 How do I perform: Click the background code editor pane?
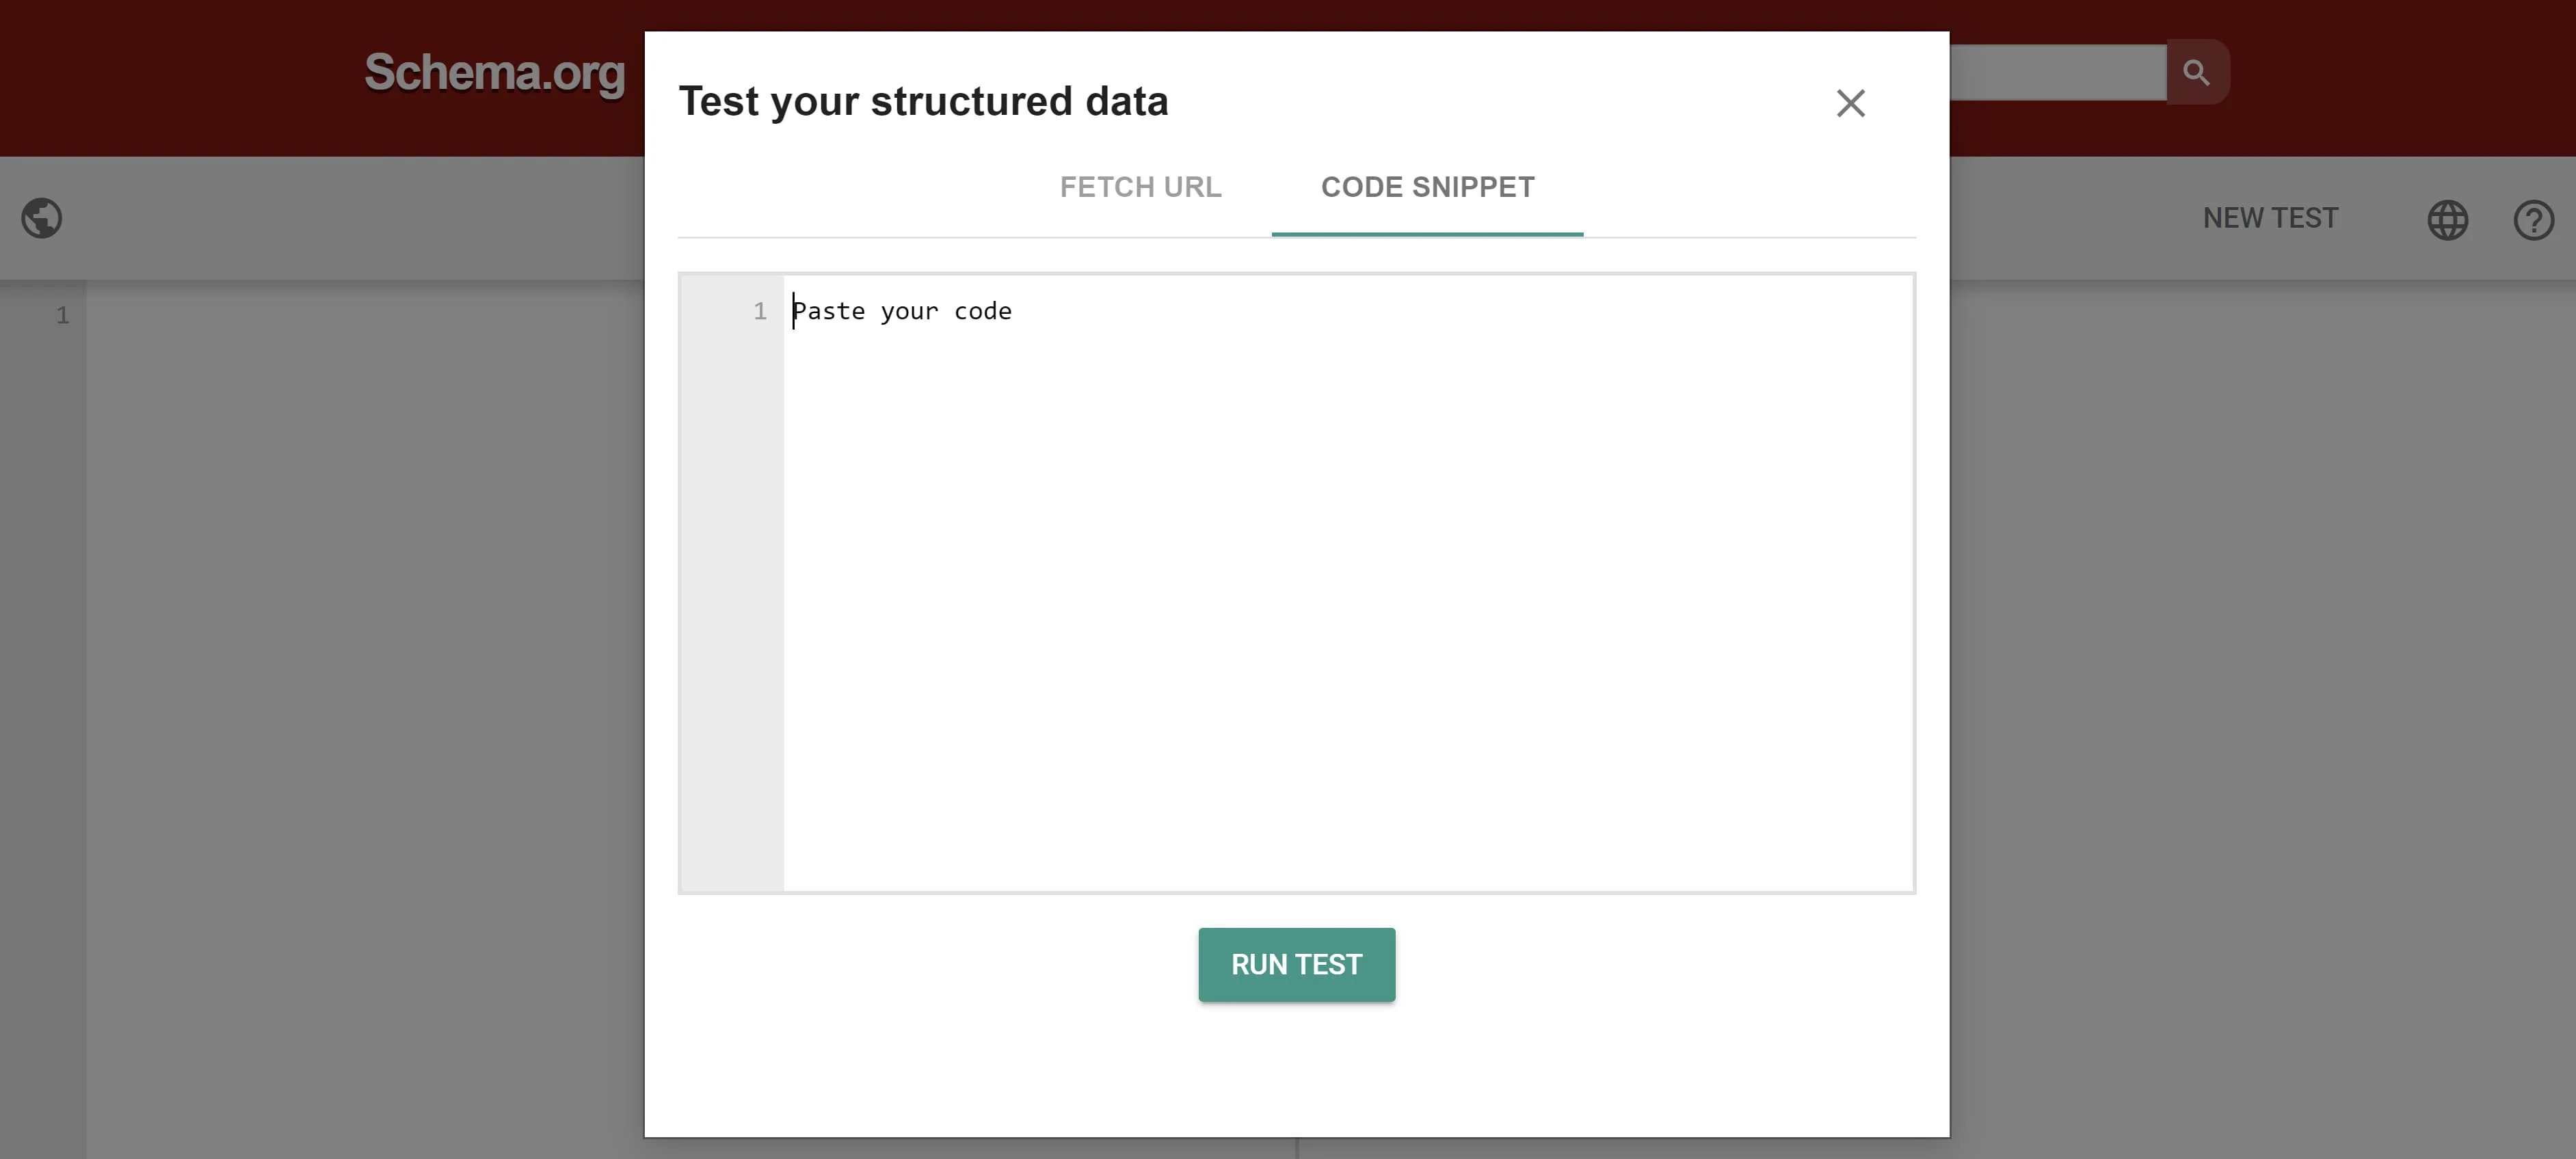(360, 700)
